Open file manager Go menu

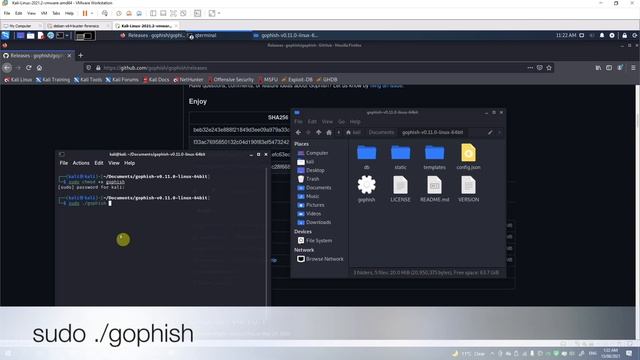[x=341, y=122]
